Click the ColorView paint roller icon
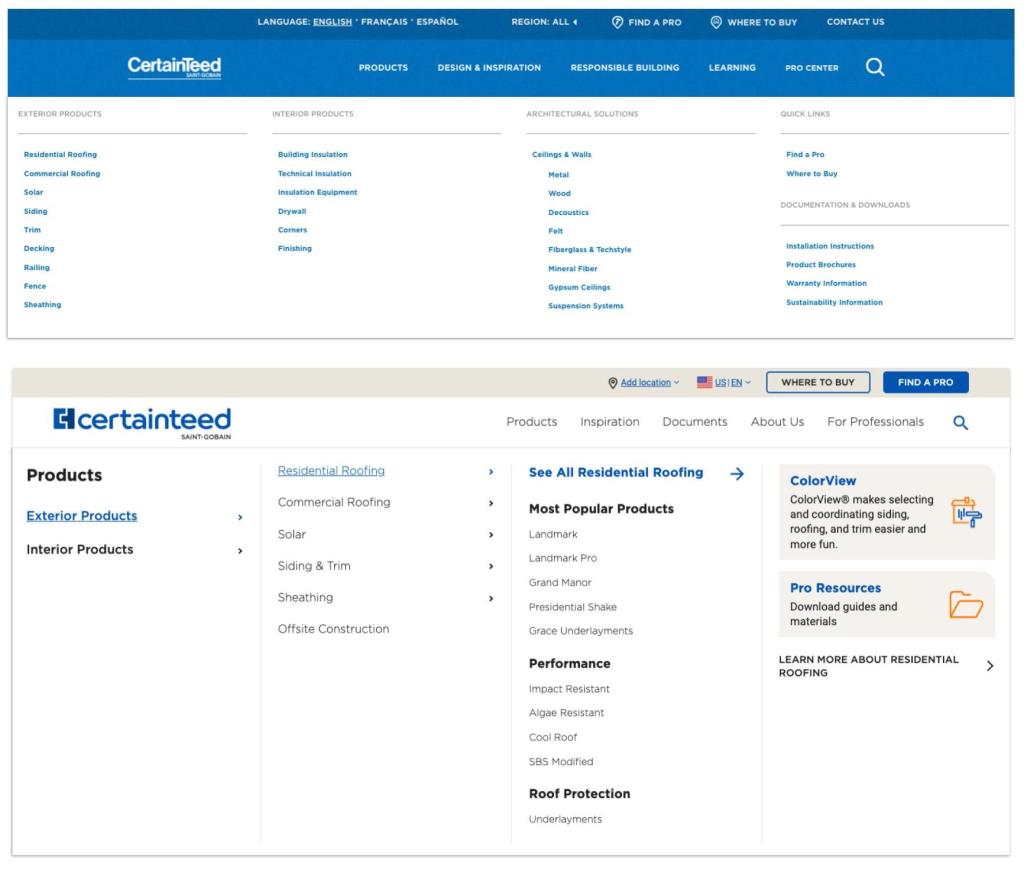 pyautogui.click(x=967, y=512)
